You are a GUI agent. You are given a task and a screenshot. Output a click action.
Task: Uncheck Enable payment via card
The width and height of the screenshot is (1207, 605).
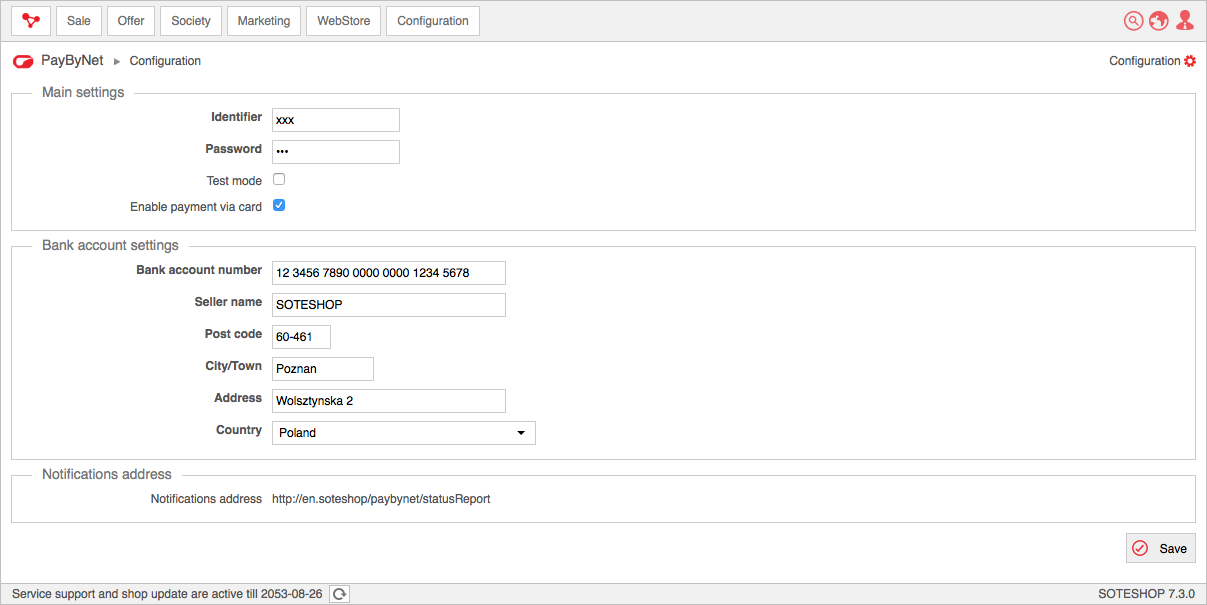click(279, 205)
